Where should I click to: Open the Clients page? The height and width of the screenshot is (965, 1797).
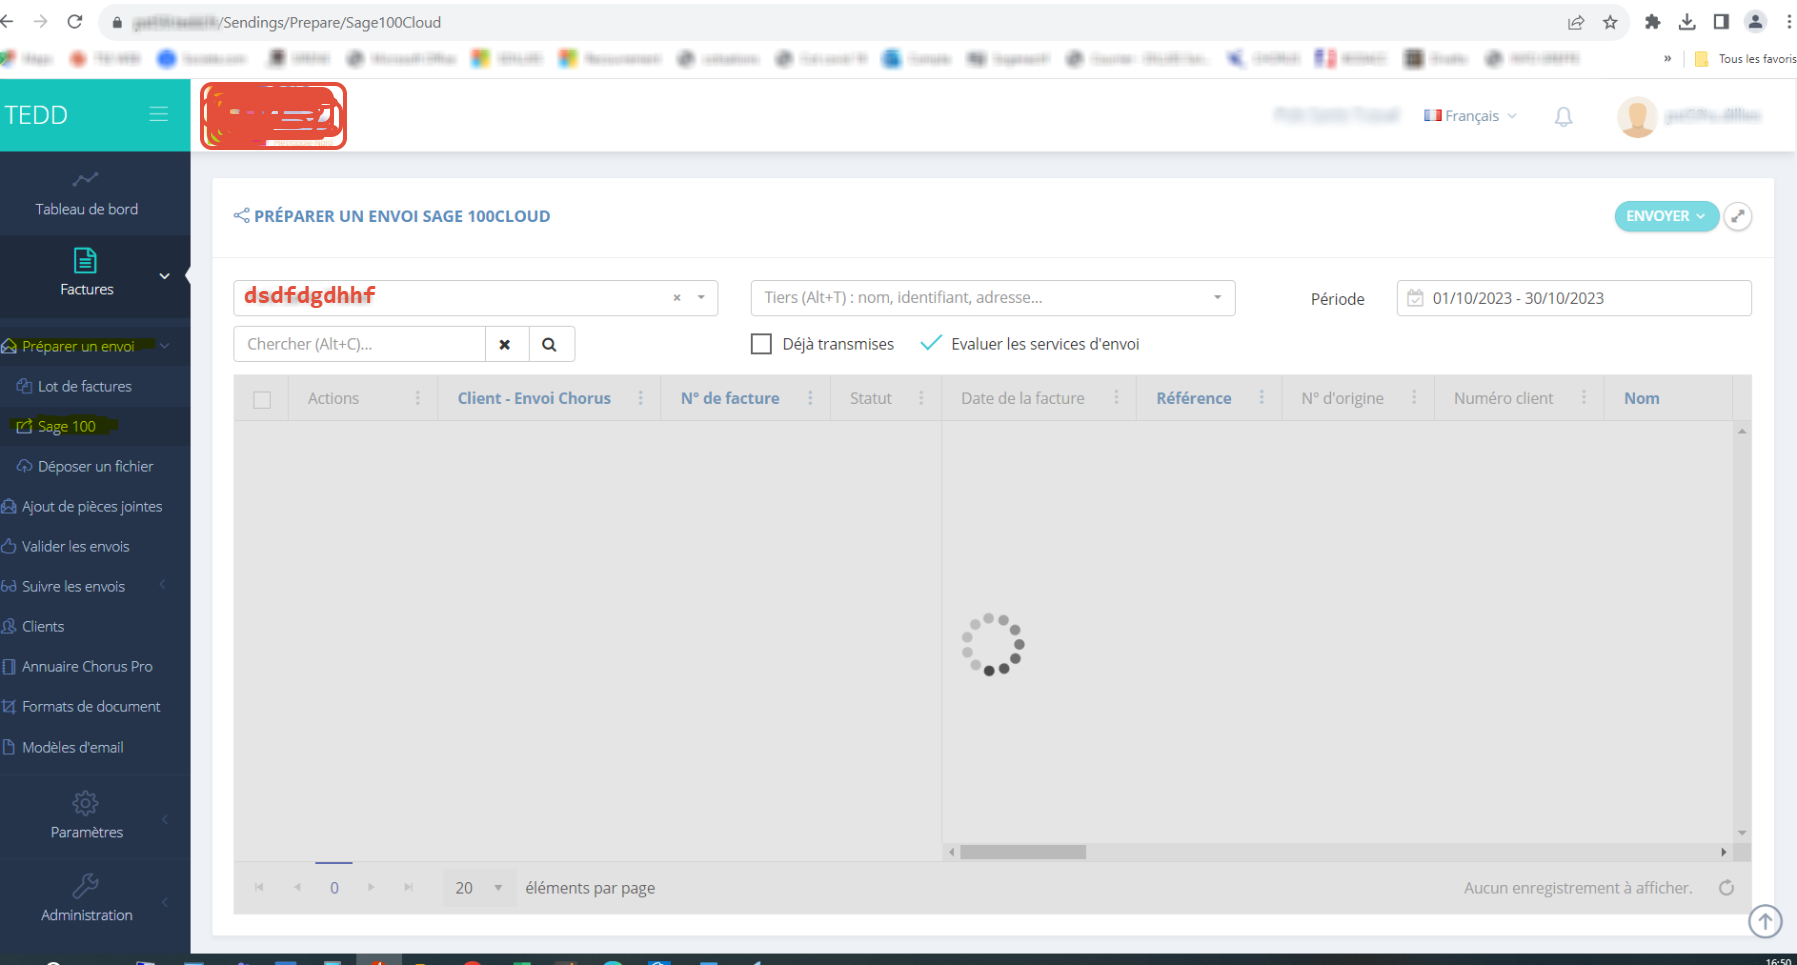43,626
